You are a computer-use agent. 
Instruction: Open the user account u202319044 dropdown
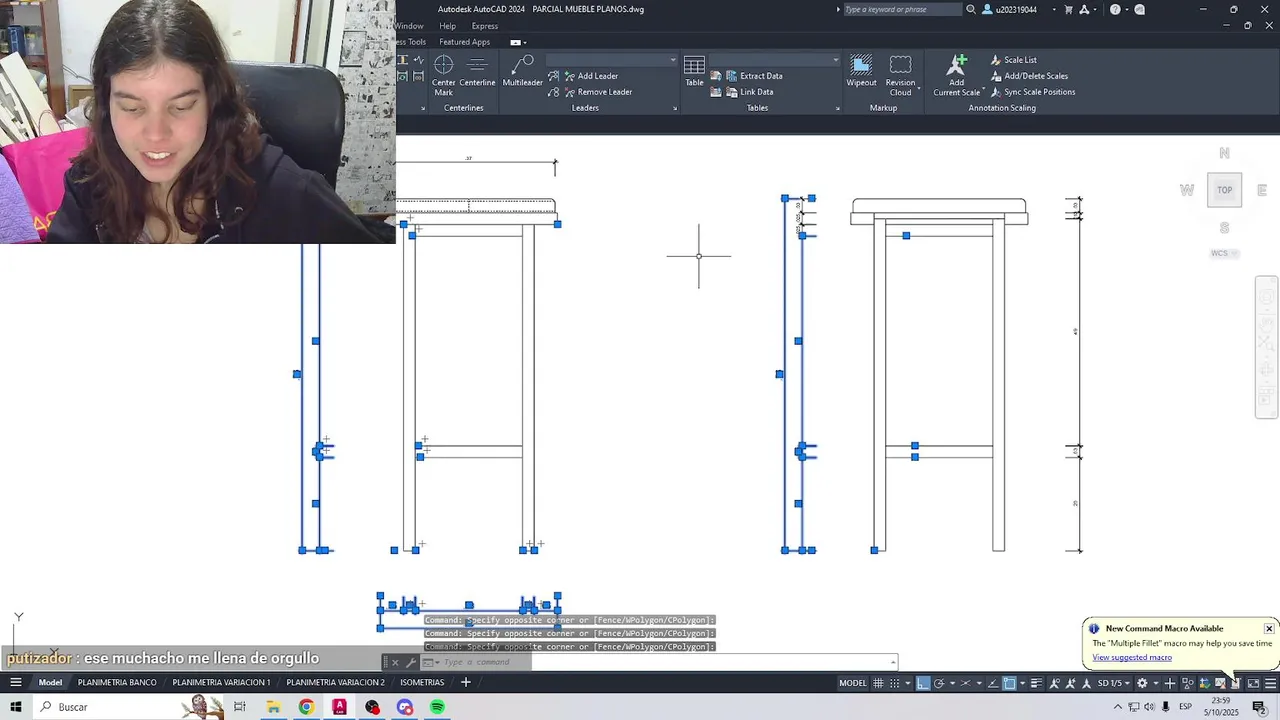click(1016, 10)
